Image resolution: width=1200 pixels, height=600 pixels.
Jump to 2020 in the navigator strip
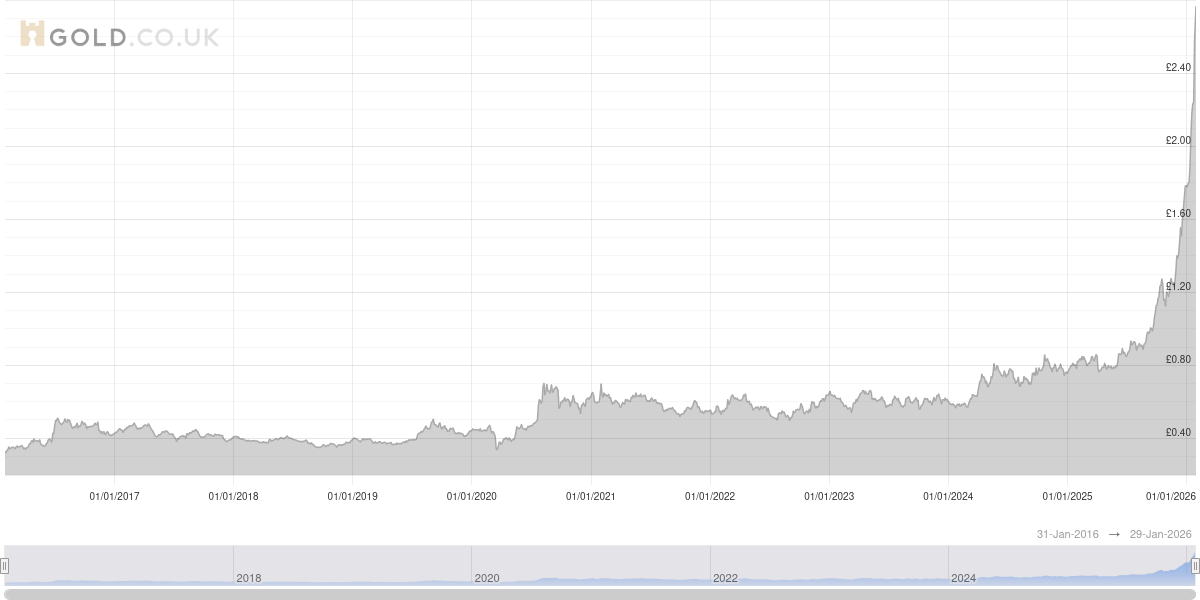486,578
